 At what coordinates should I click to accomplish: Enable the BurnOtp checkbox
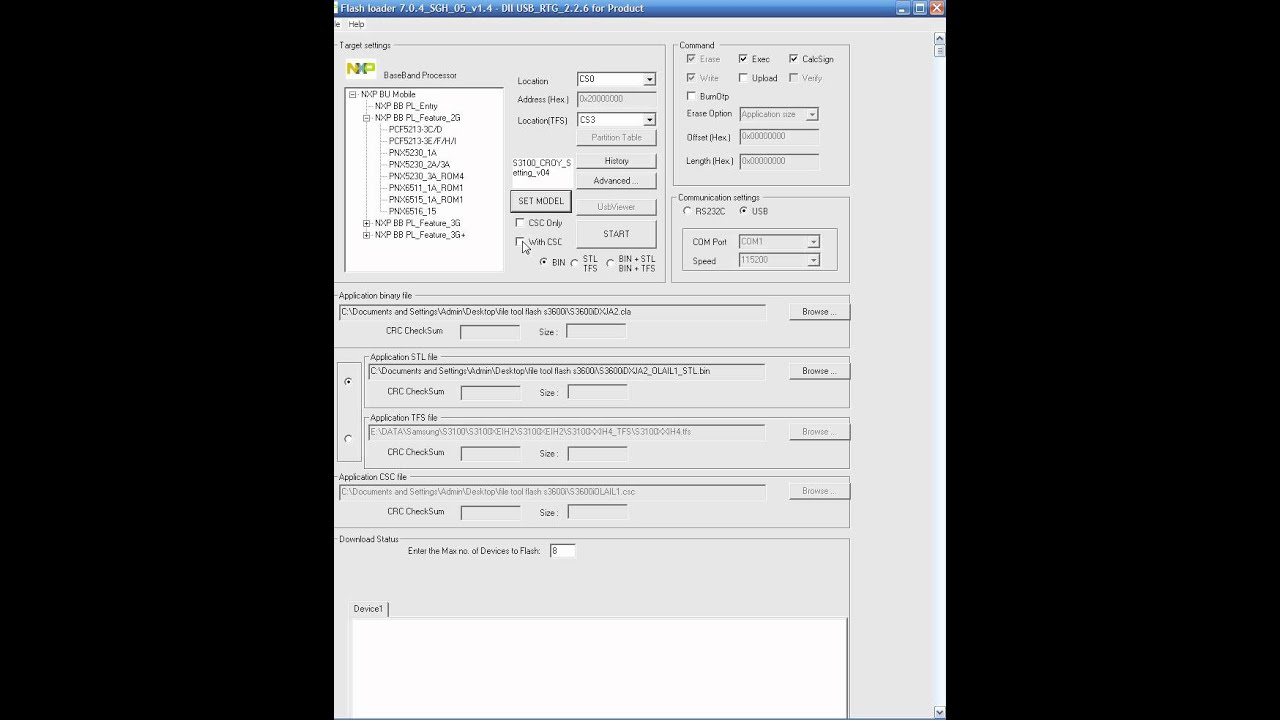tap(691, 97)
